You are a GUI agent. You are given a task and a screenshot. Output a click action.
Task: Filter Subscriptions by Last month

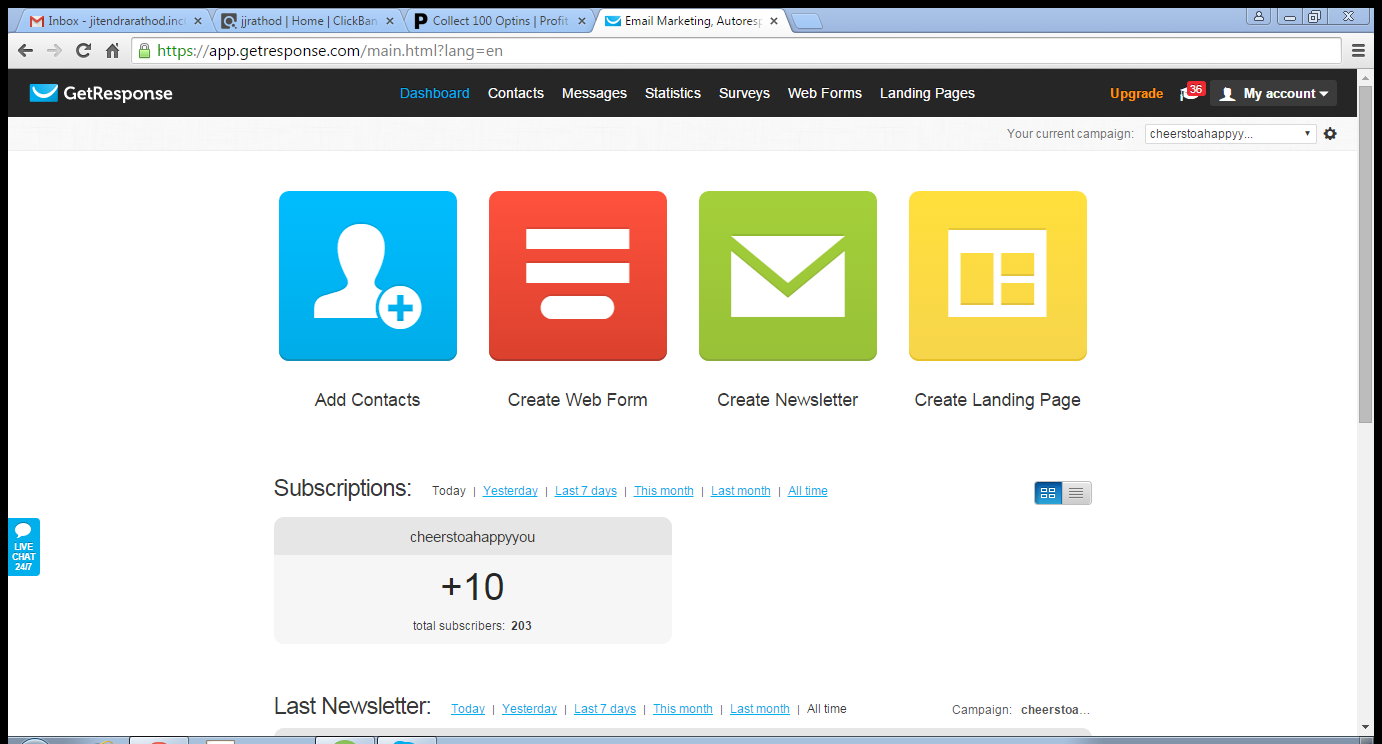coord(741,491)
